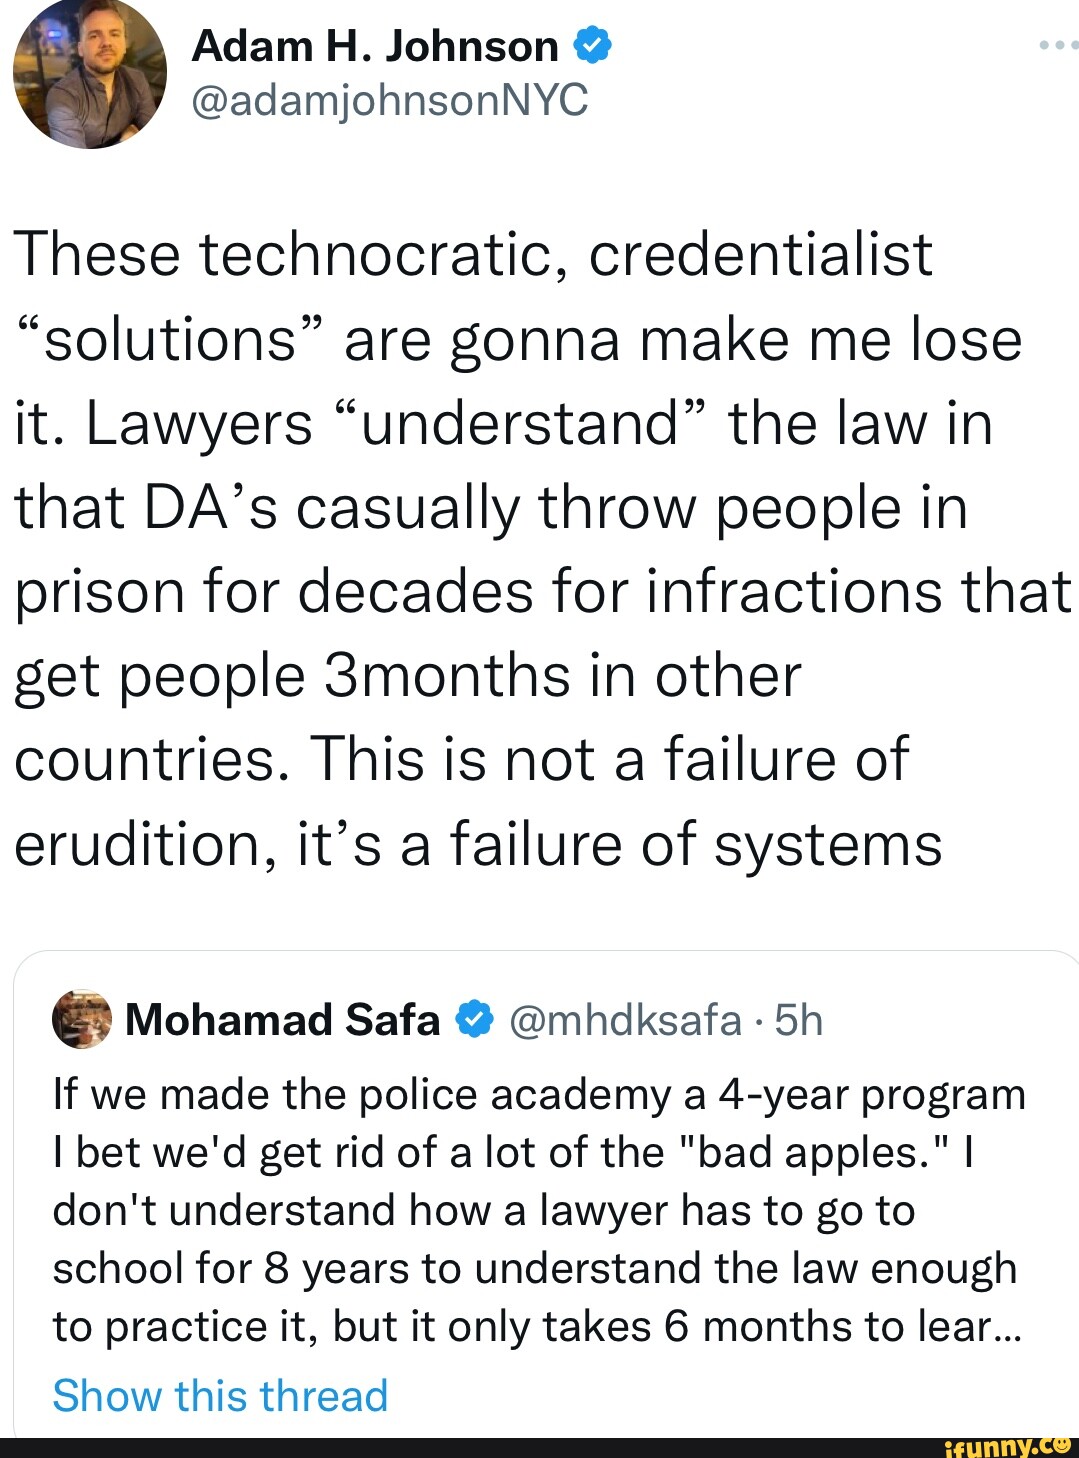Open Adam H. Johnson's profile picture

pos(90,73)
